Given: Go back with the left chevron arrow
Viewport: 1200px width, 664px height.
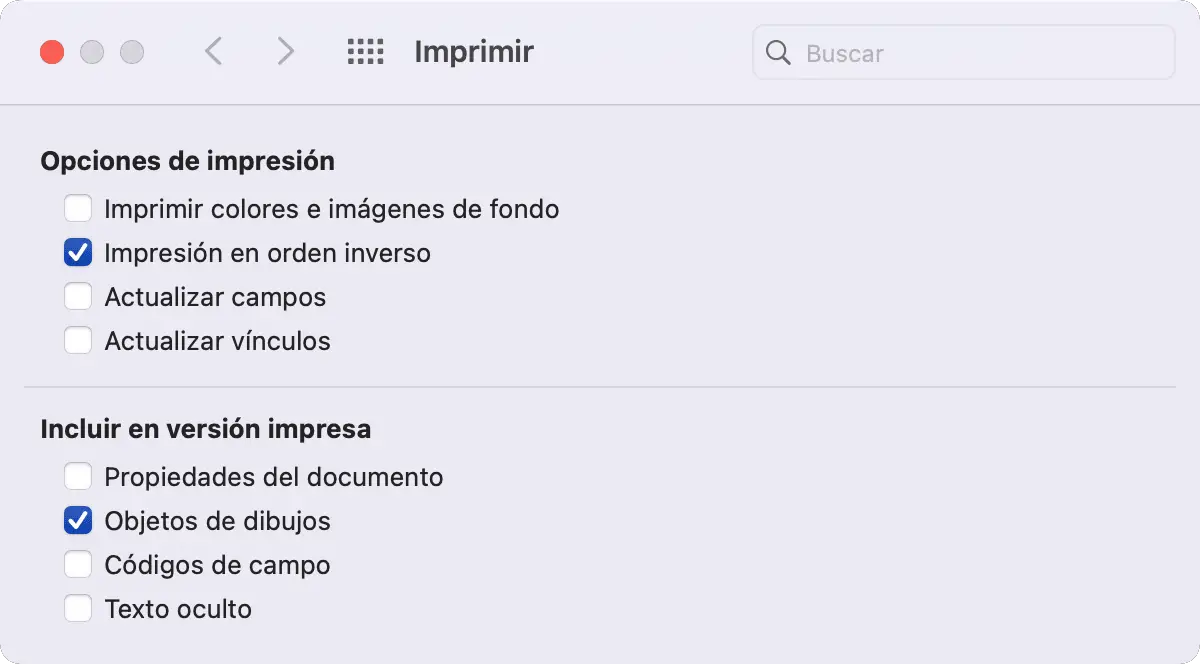Looking at the screenshot, I should (x=213, y=52).
